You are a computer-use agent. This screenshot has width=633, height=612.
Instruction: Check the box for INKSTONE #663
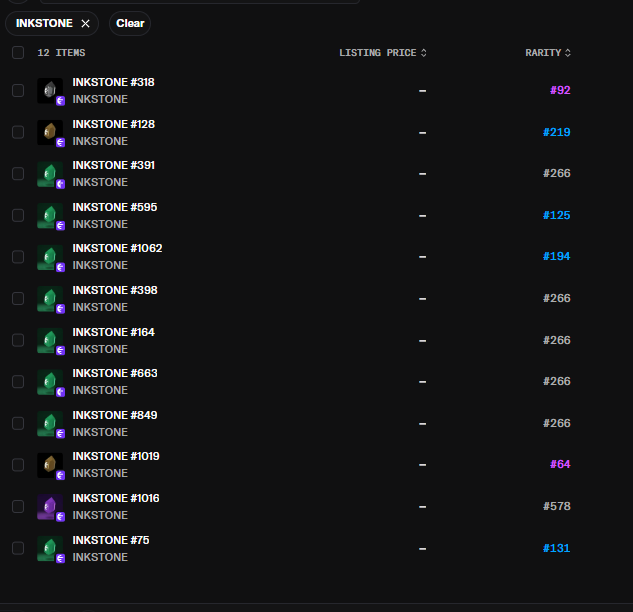(x=18, y=382)
